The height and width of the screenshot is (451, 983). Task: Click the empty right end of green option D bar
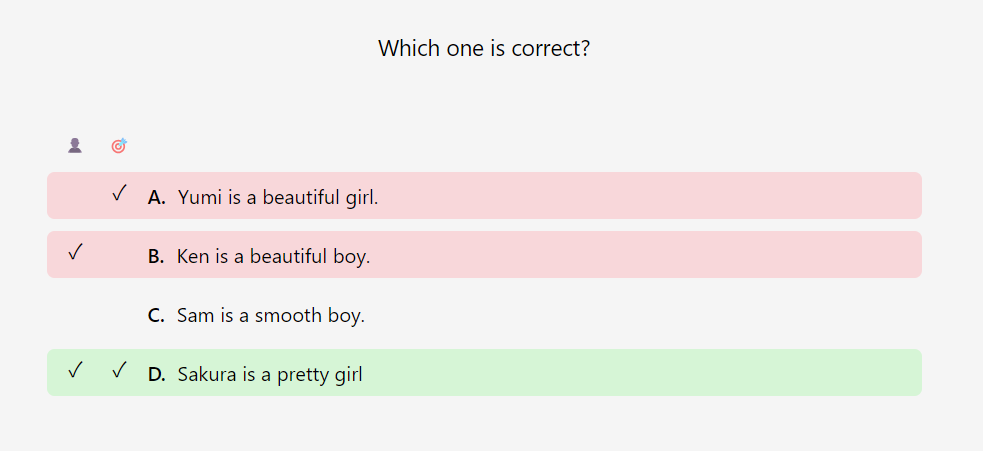pos(850,373)
